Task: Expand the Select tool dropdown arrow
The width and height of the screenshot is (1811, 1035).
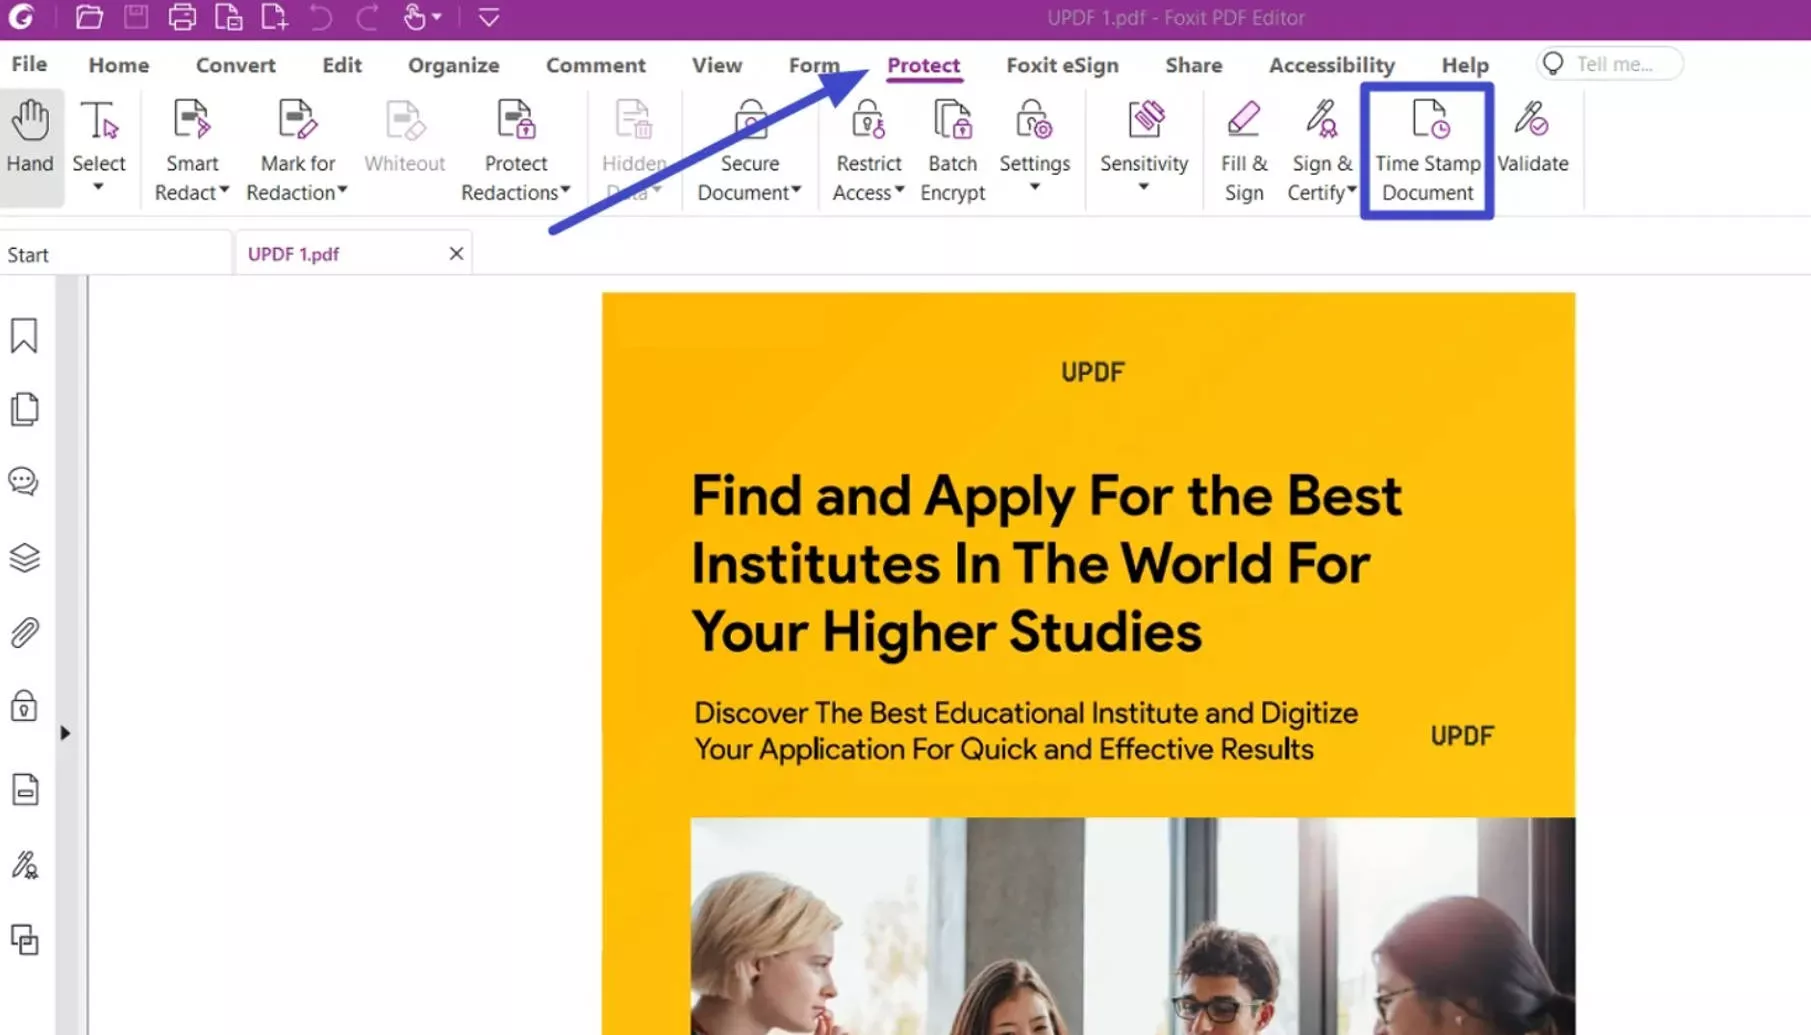Action: (x=98, y=187)
